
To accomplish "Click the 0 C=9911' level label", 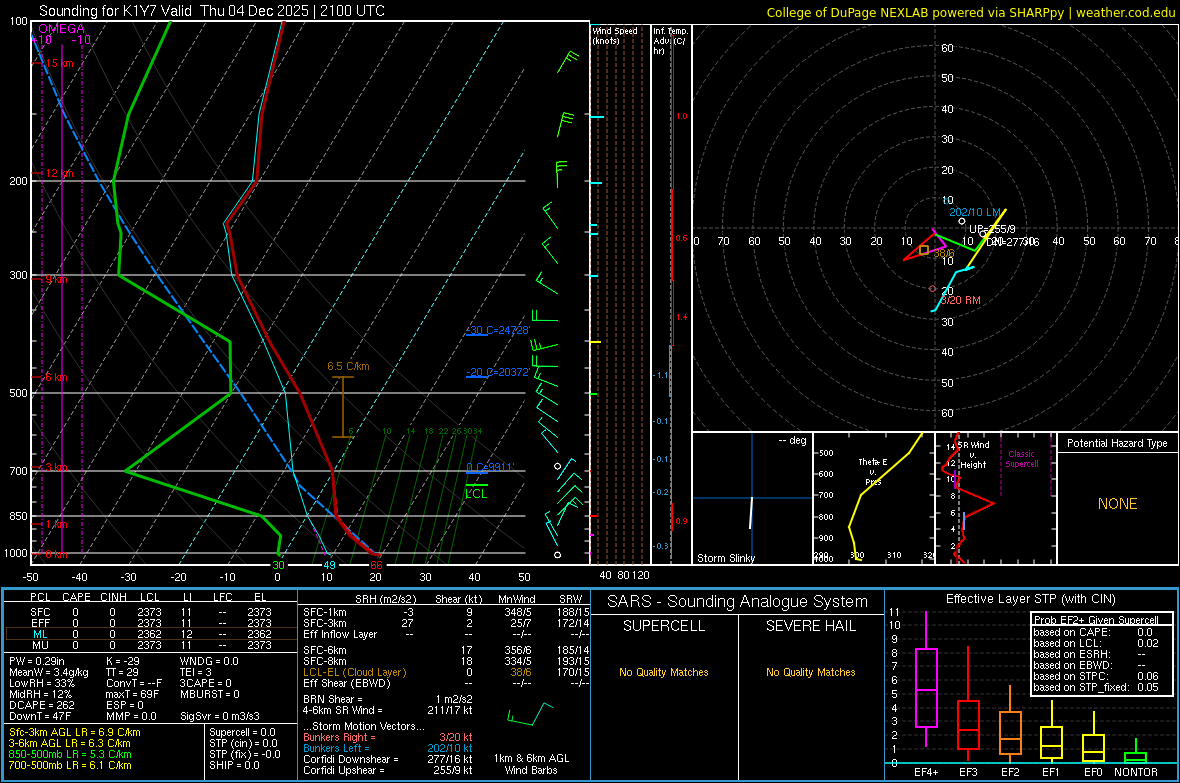I will point(490,468).
